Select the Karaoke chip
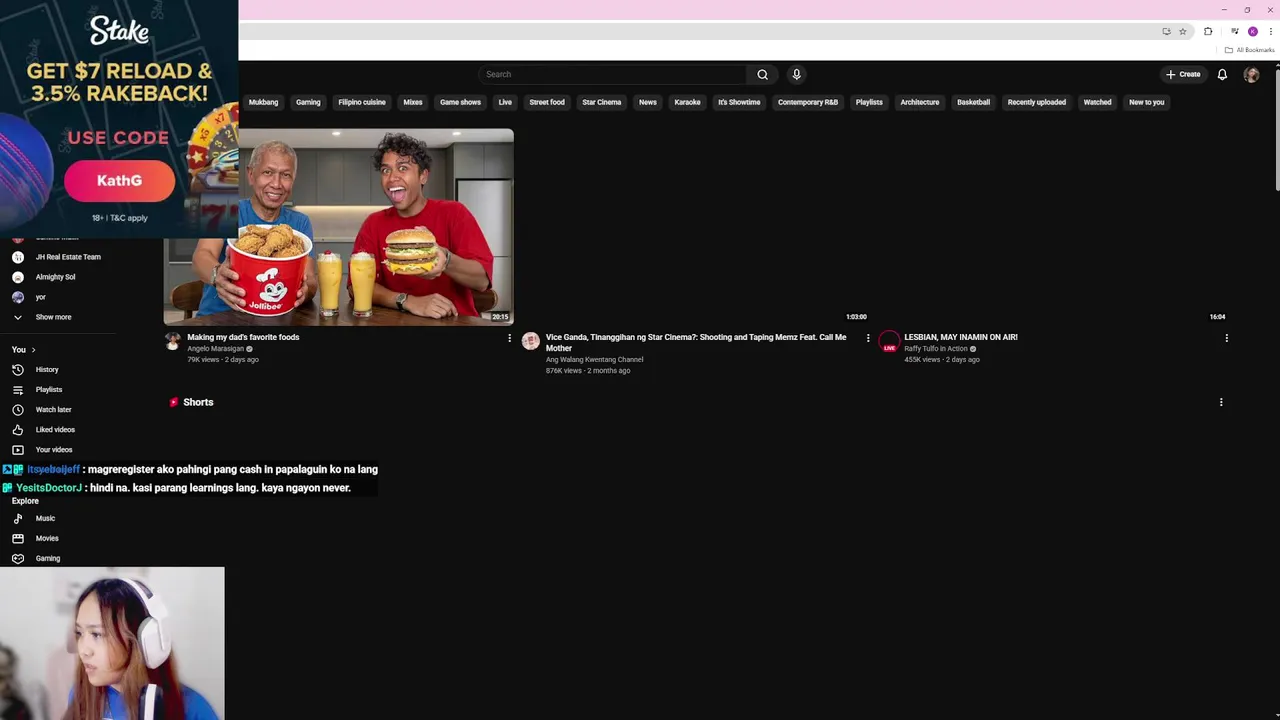1280x720 pixels. [x=687, y=102]
